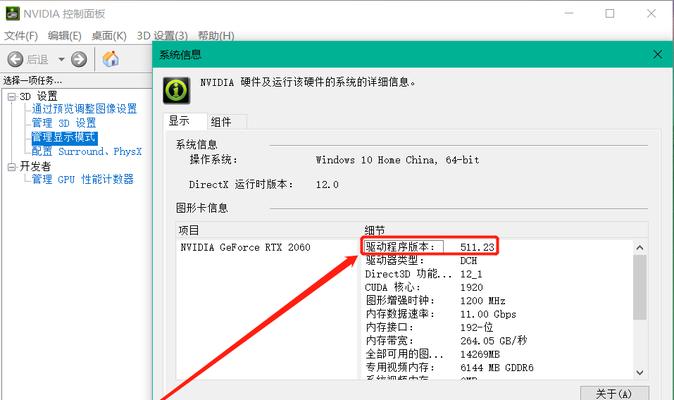
Task: Select NVIDIA GeForce RTX 2060 list item
Action: pyautogui.click(x=245, y=247)
